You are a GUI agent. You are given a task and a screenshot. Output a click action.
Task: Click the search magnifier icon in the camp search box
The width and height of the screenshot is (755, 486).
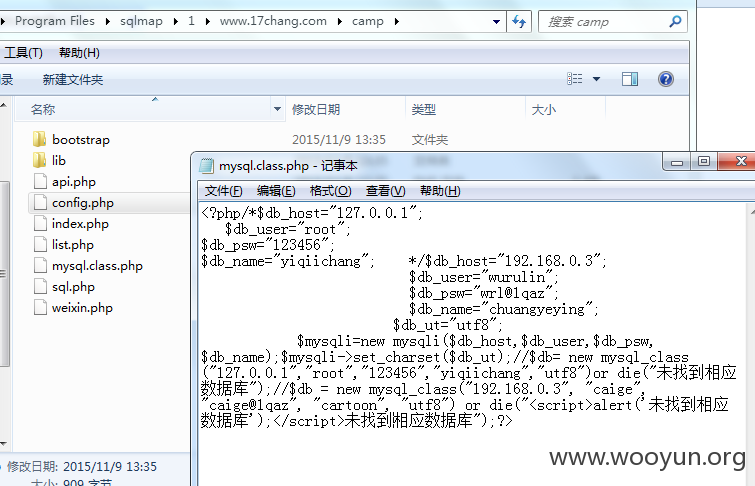coord(675,22)
